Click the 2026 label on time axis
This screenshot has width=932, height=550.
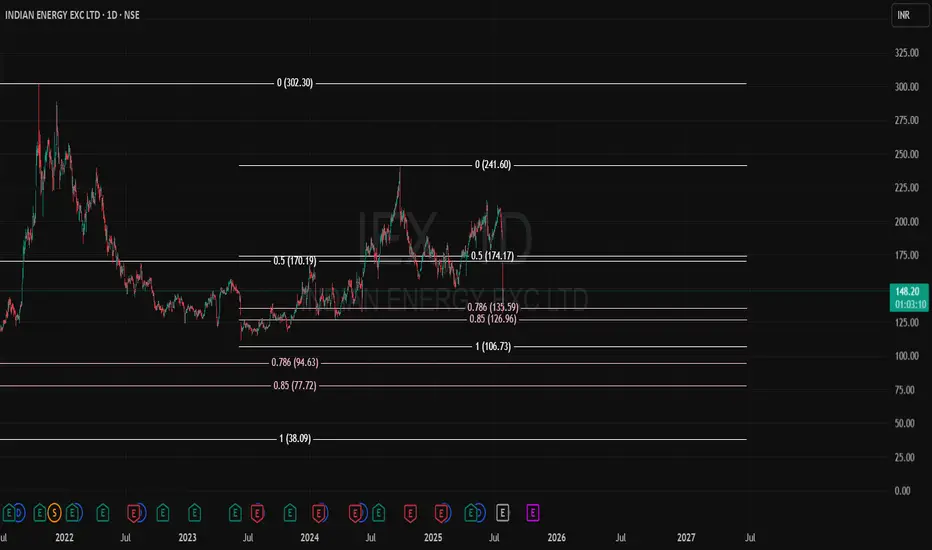click(x=556, y=538)
